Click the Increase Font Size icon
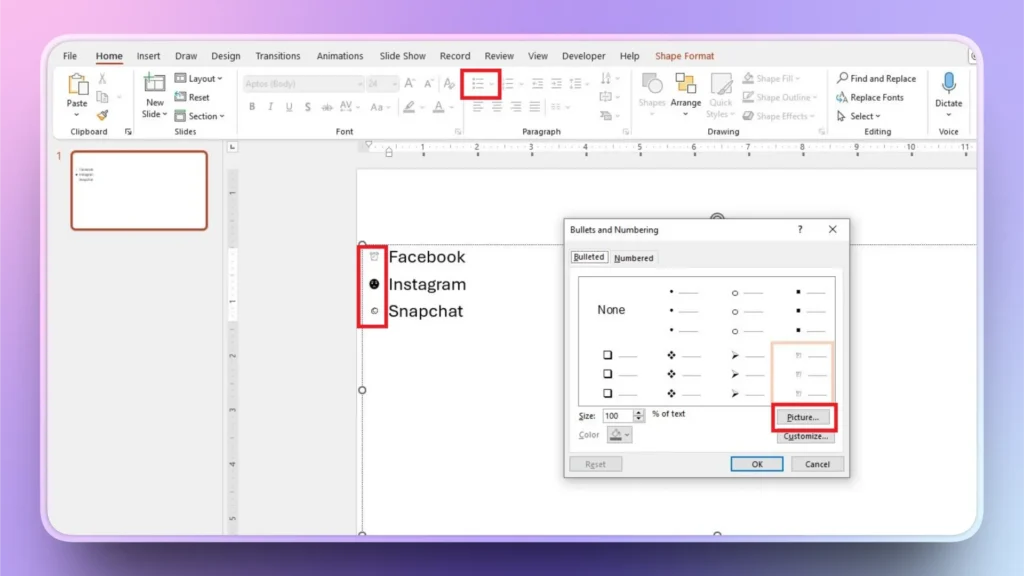 (x=408, y=81)
